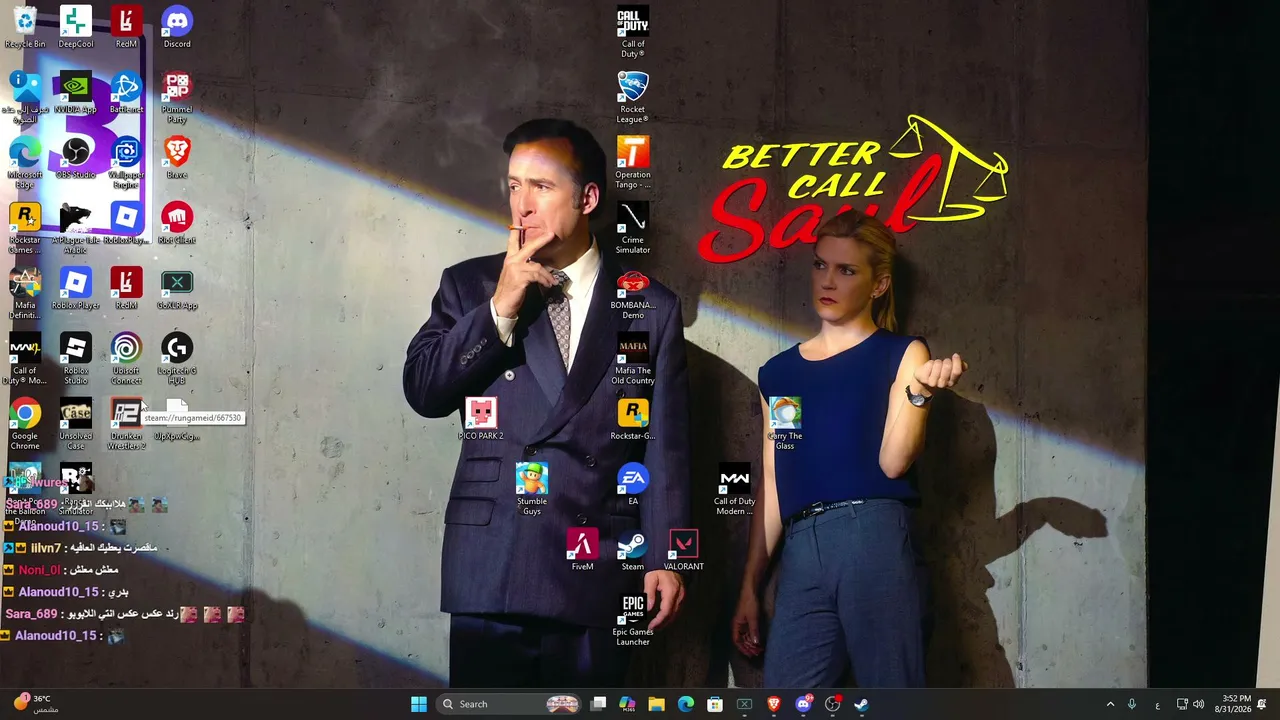Select Rockstar Games icon beside A Plague Tale

click(x=25, y=229)
